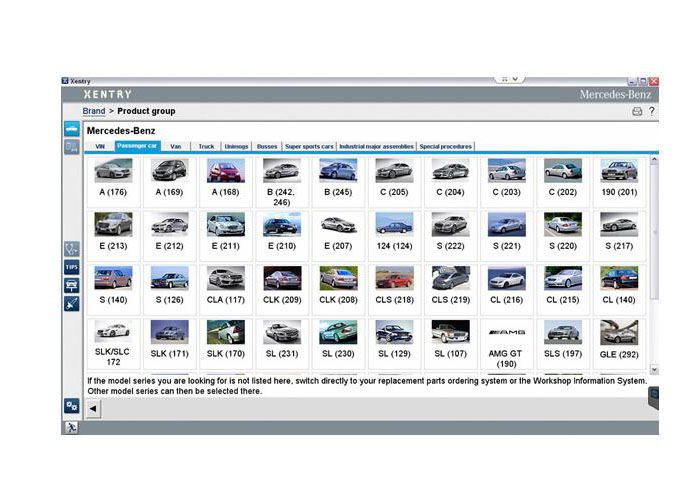This screenshot has height=500, width=700.
Task: Choose the SLK (171) model
Action: point(170,343)
